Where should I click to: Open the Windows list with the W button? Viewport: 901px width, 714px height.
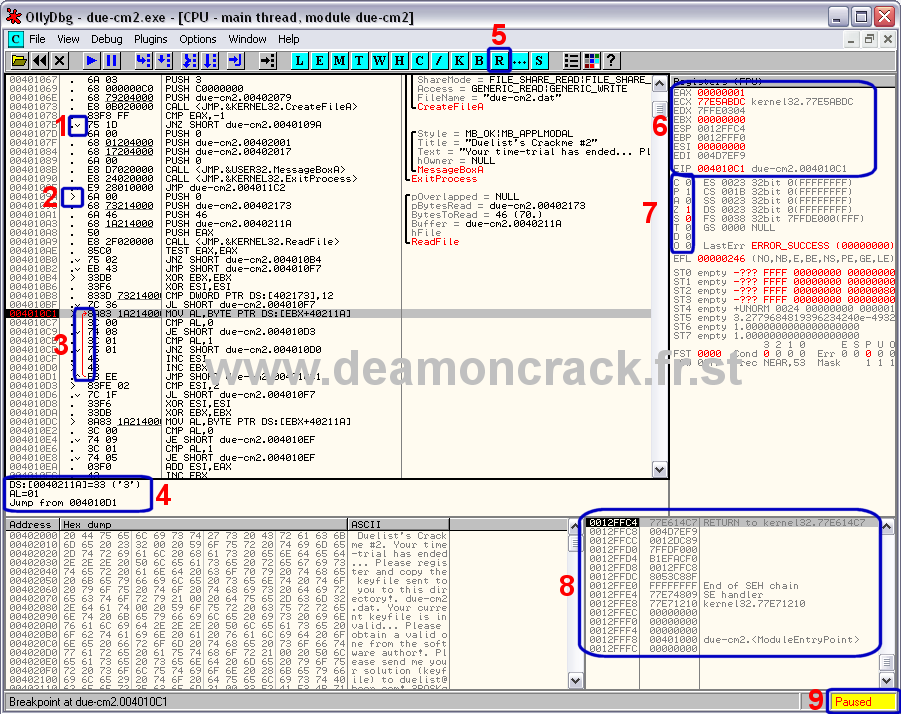(379, 60)
